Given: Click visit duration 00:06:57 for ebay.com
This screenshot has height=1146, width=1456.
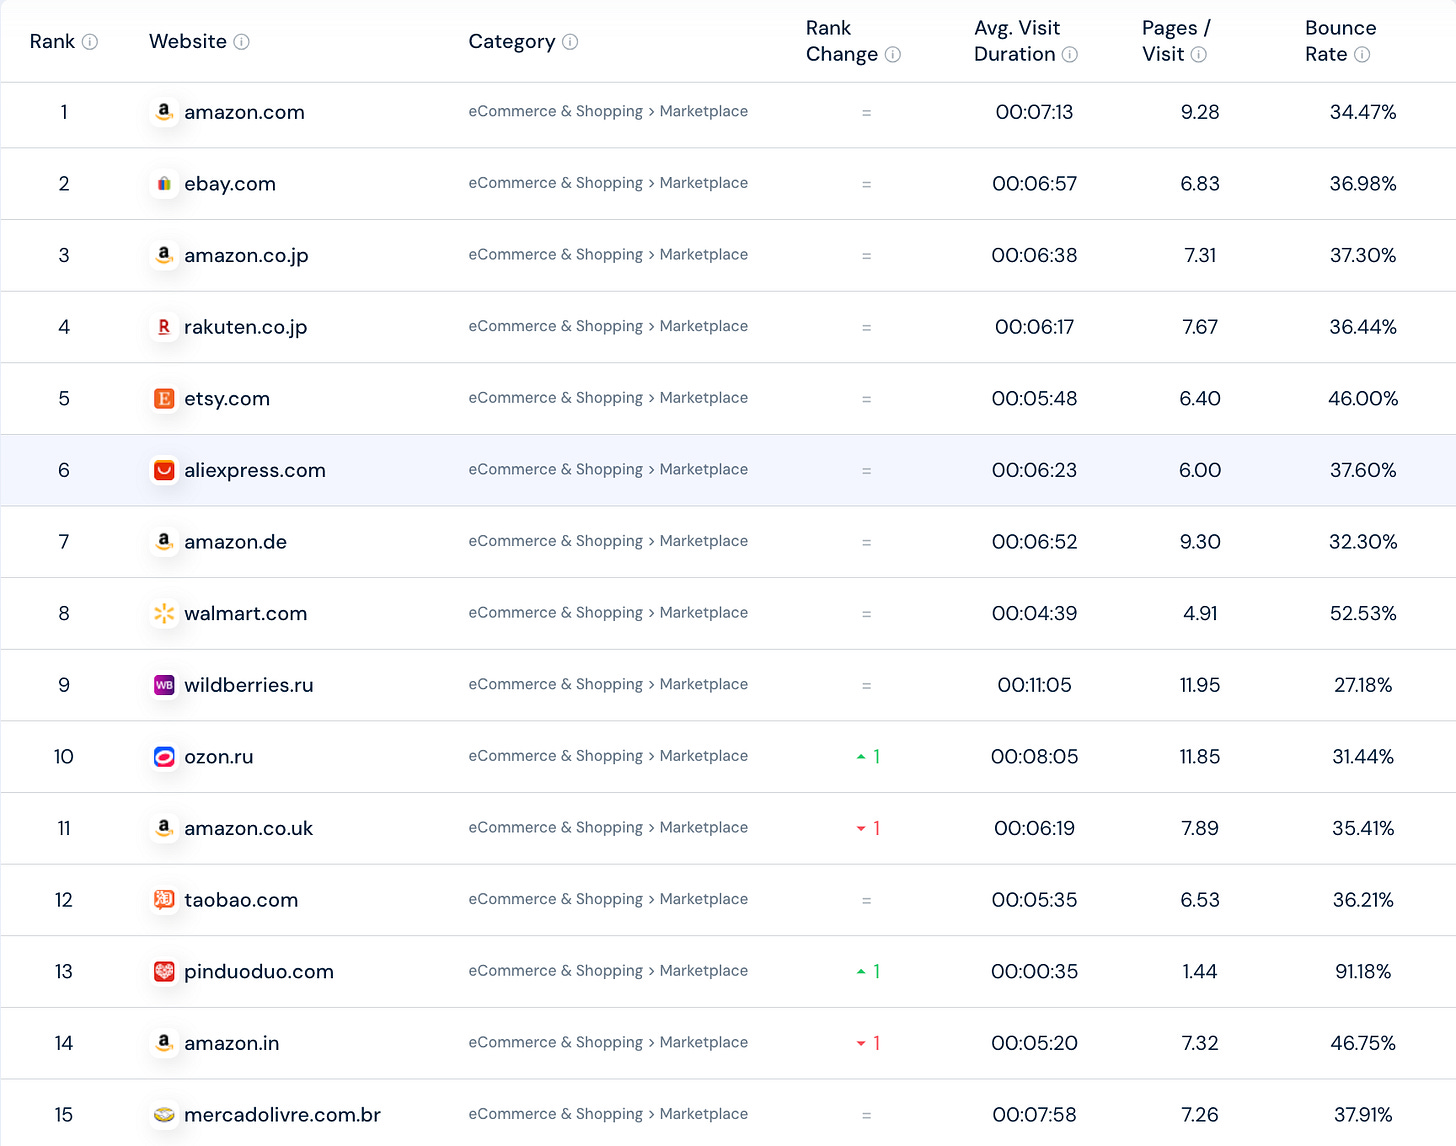Looking at the screenshot, I should [x=1034, y=184].
